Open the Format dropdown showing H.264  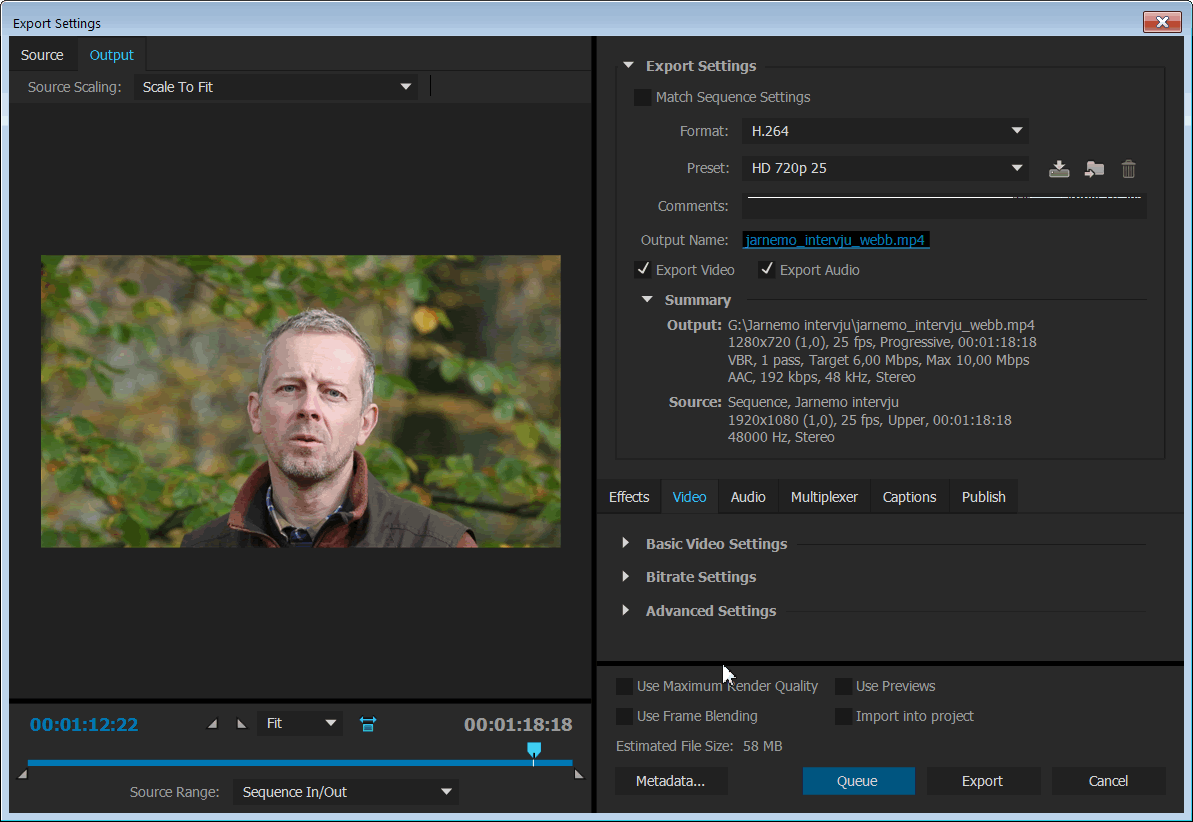(885, 131)
